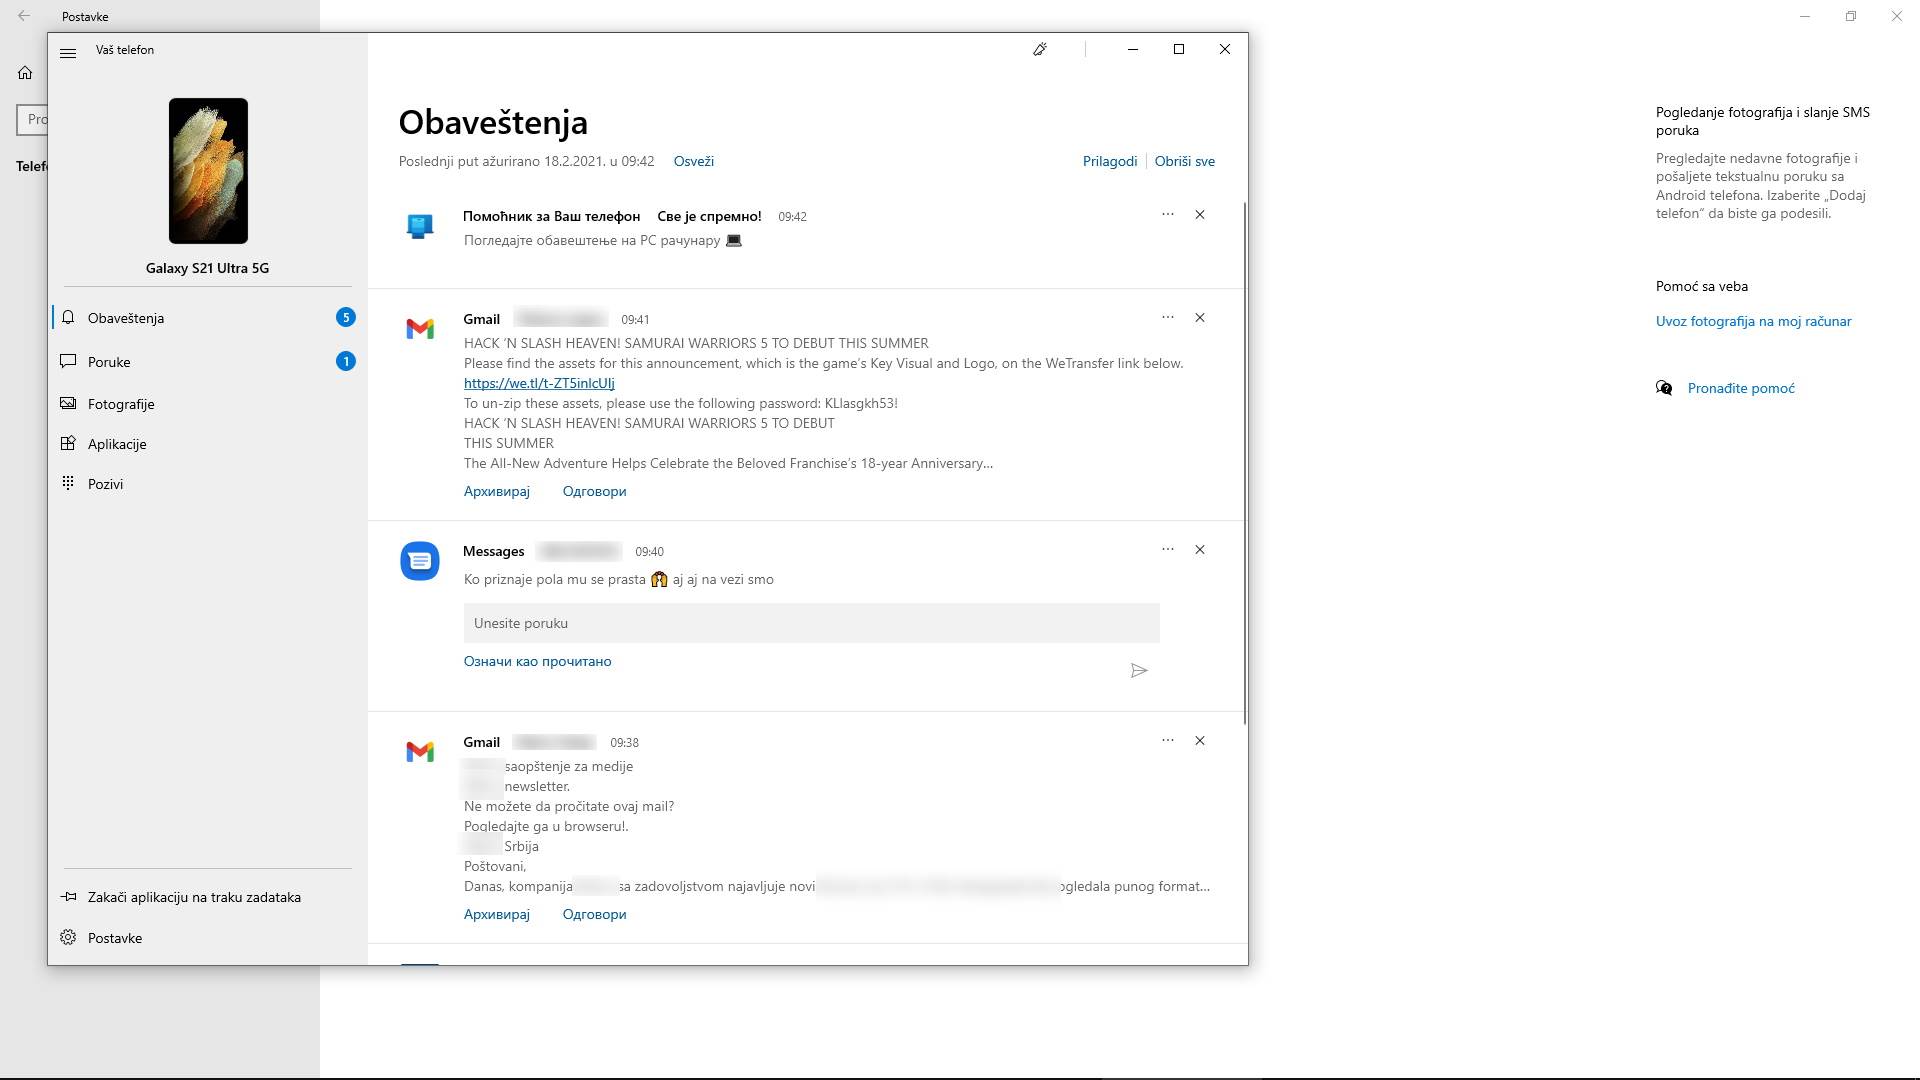The image size is (1920, 1080).
Task: Open the WeTransfer download link
Action: [x=538, y=383]
